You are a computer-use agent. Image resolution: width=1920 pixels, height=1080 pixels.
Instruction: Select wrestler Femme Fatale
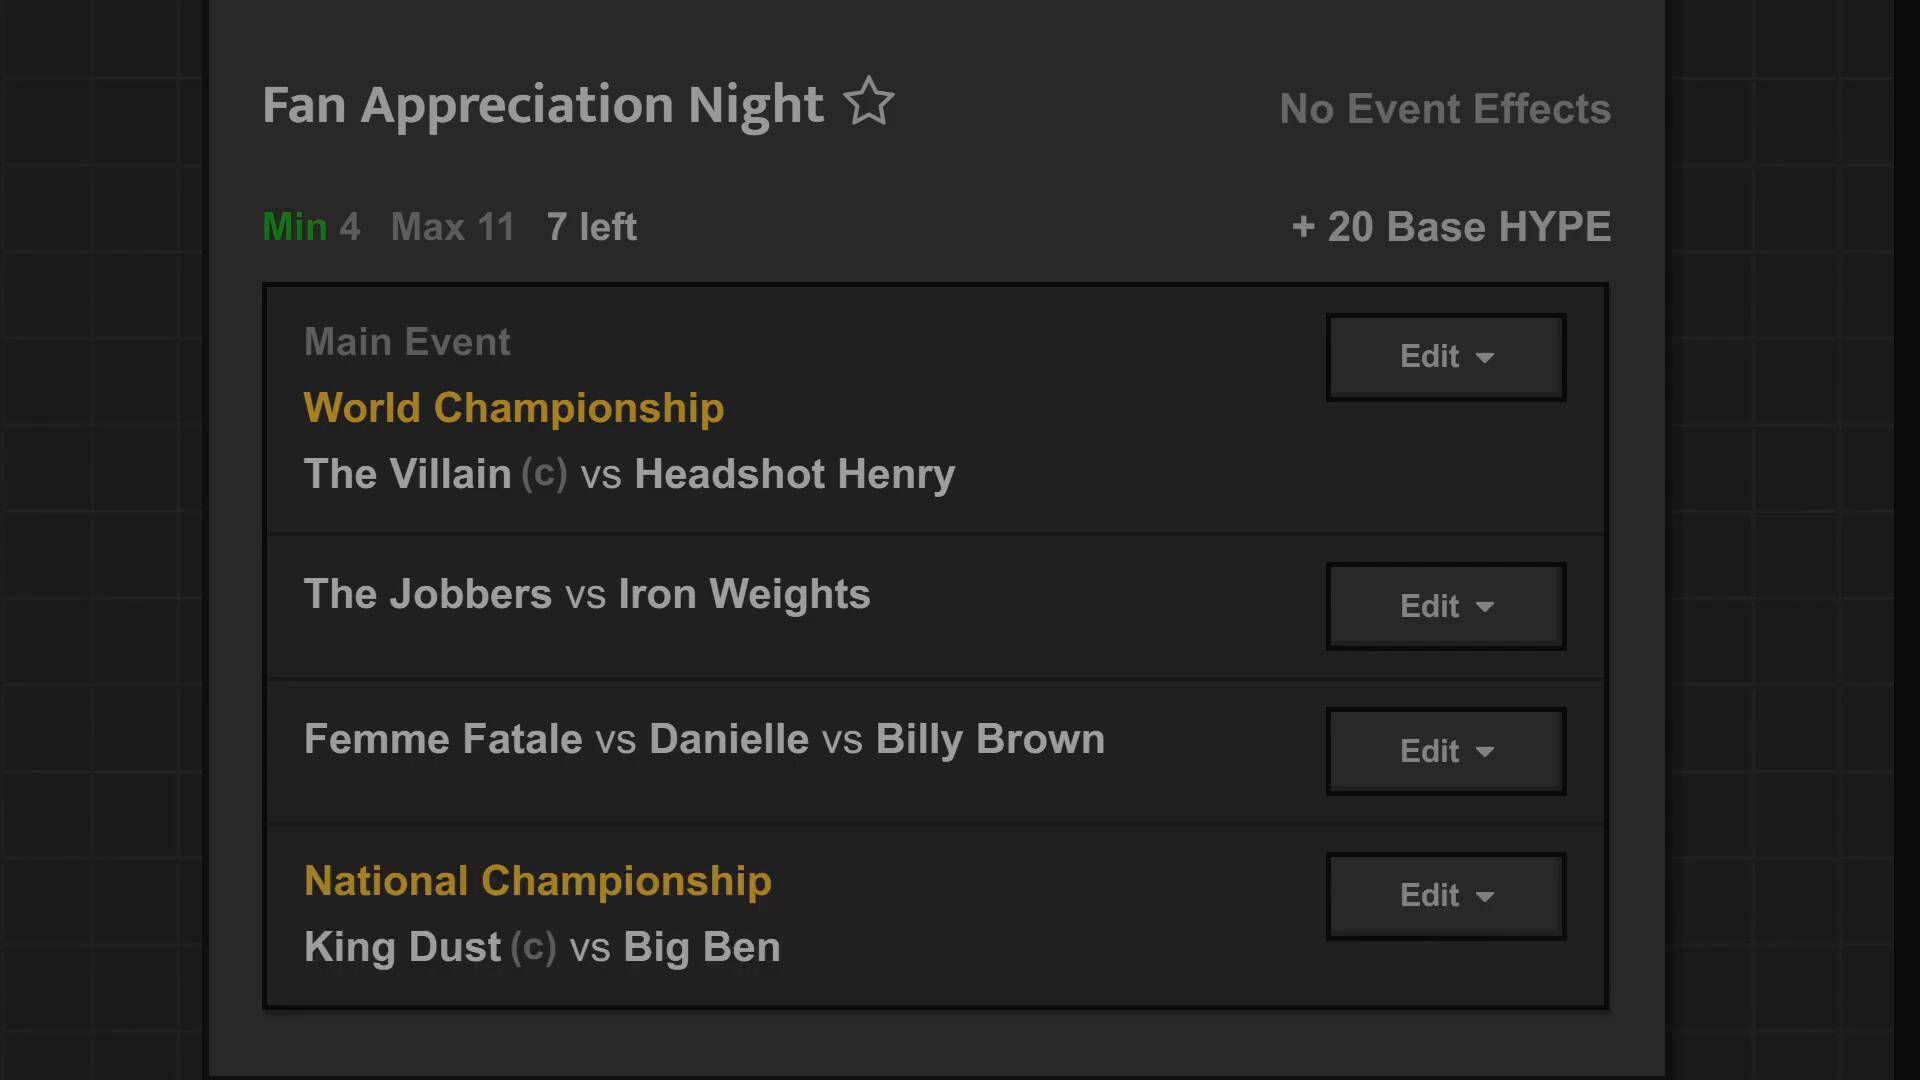tap(442, 740)
